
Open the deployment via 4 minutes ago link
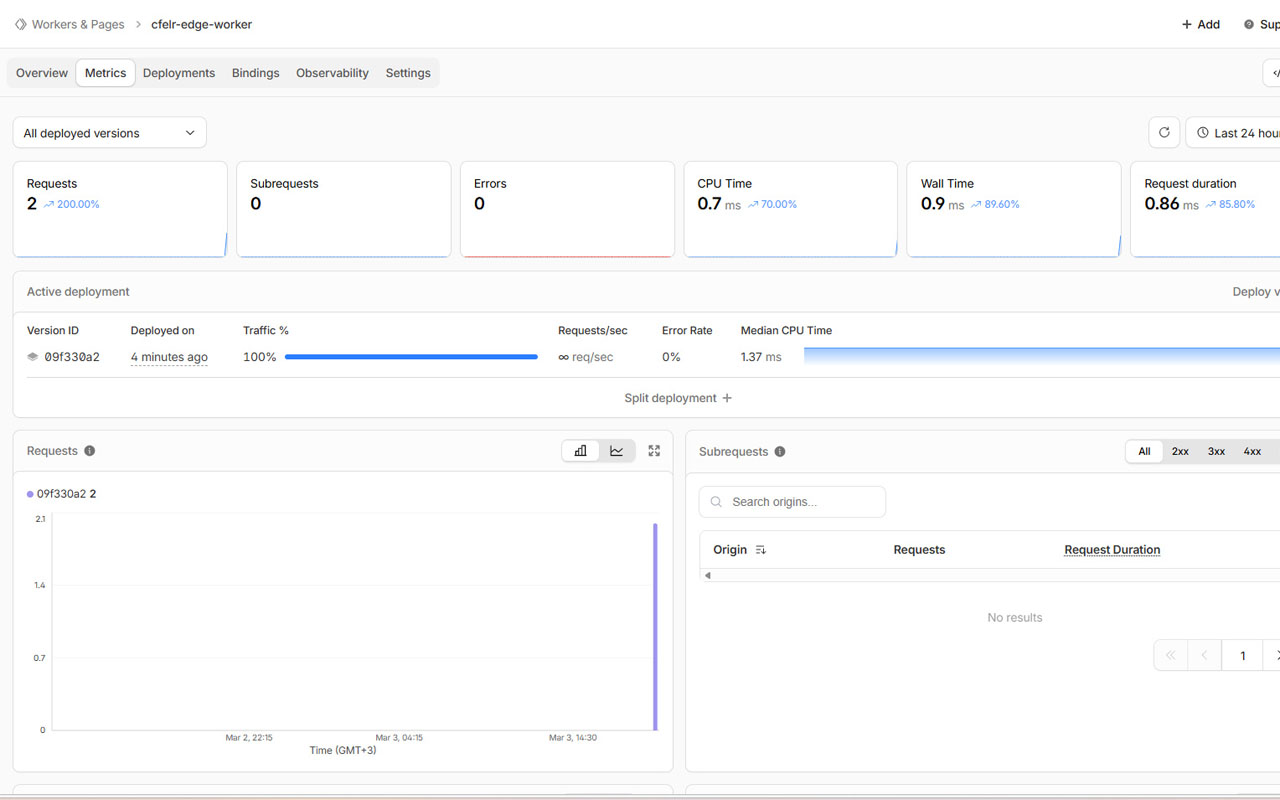pyautogui.click(x=169, y=356)
